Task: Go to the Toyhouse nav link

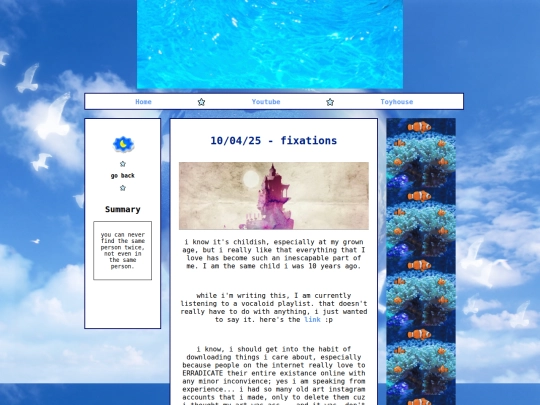Action: (397, 102)
